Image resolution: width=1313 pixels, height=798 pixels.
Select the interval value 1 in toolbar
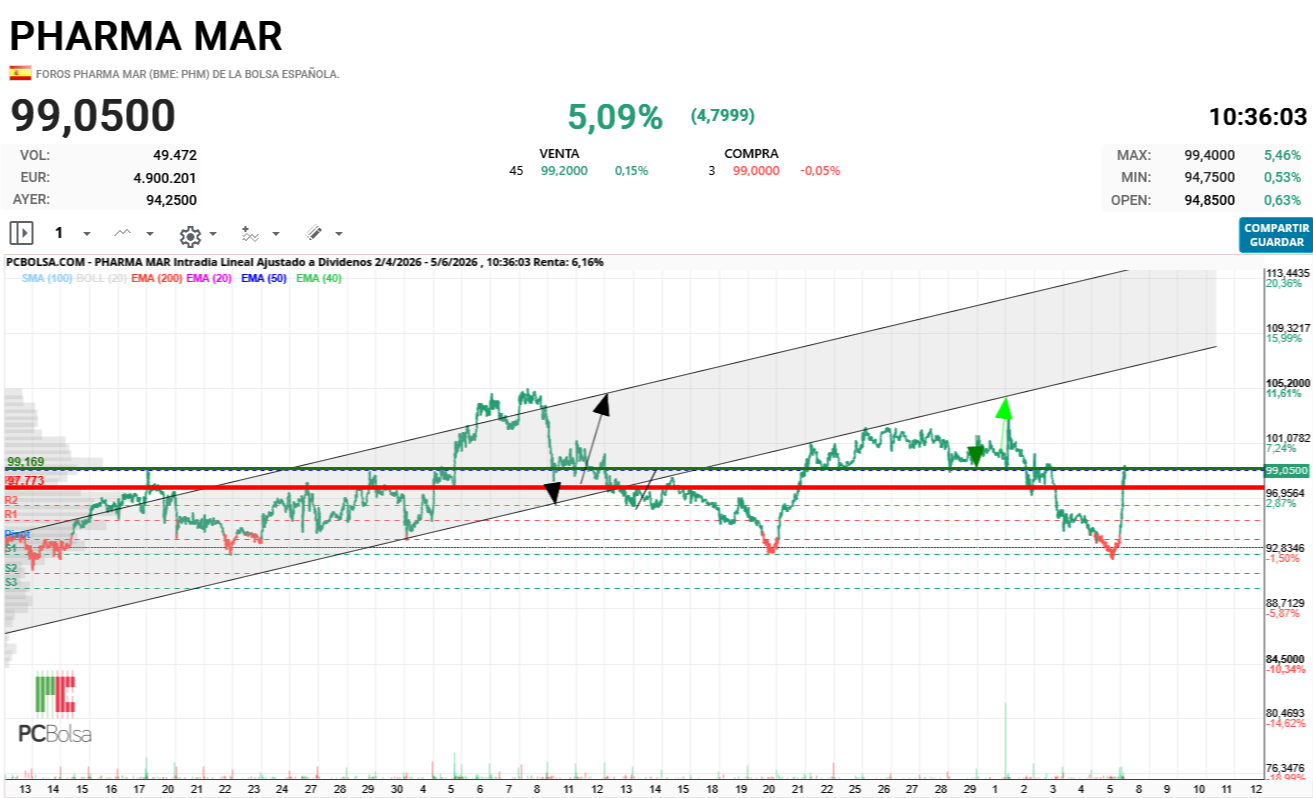click(x=59, y=233)
